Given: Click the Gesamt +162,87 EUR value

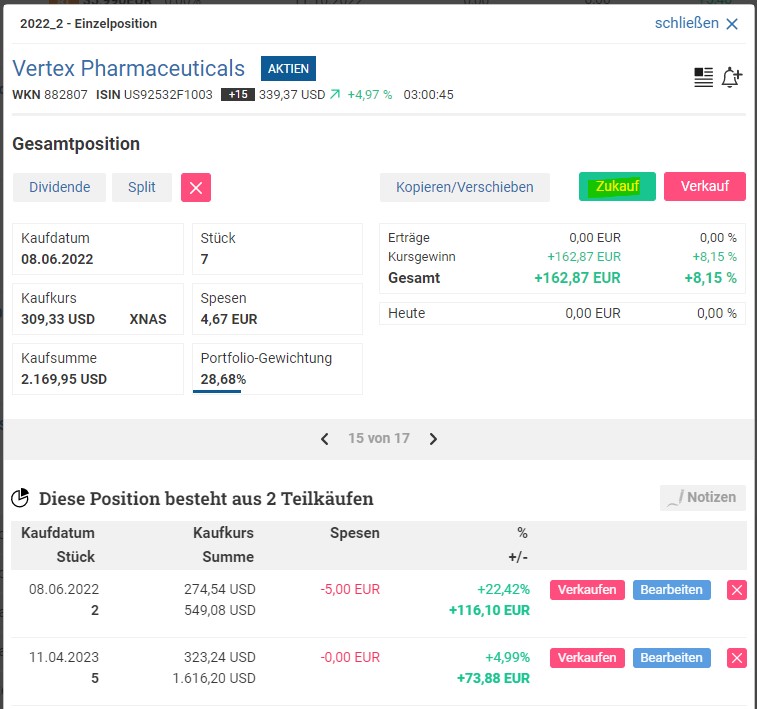Looking at the screenshot, I should (577, 278).
